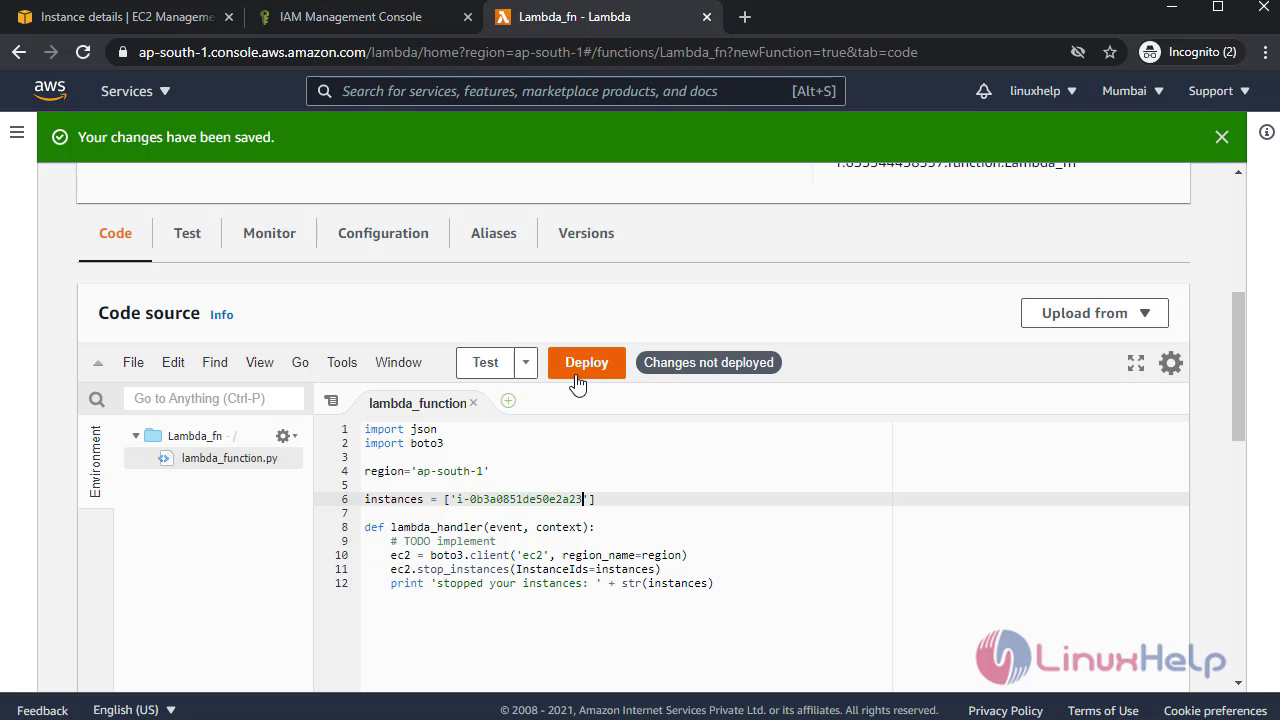Switch to the Versions tab
1280x720 pixels.
click(x=586, y=233)
